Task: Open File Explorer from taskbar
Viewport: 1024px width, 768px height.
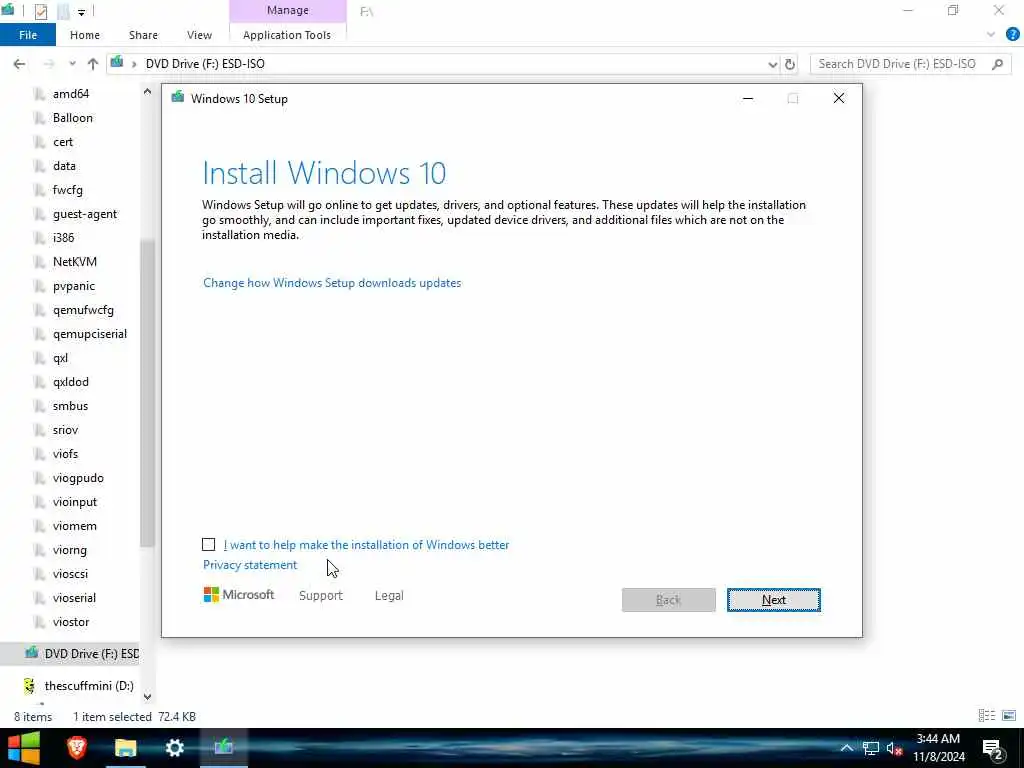Action: point(125,748)
